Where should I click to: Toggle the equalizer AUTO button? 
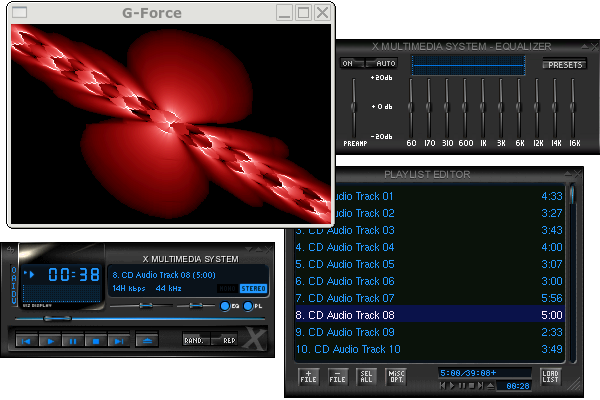[382, 64]
